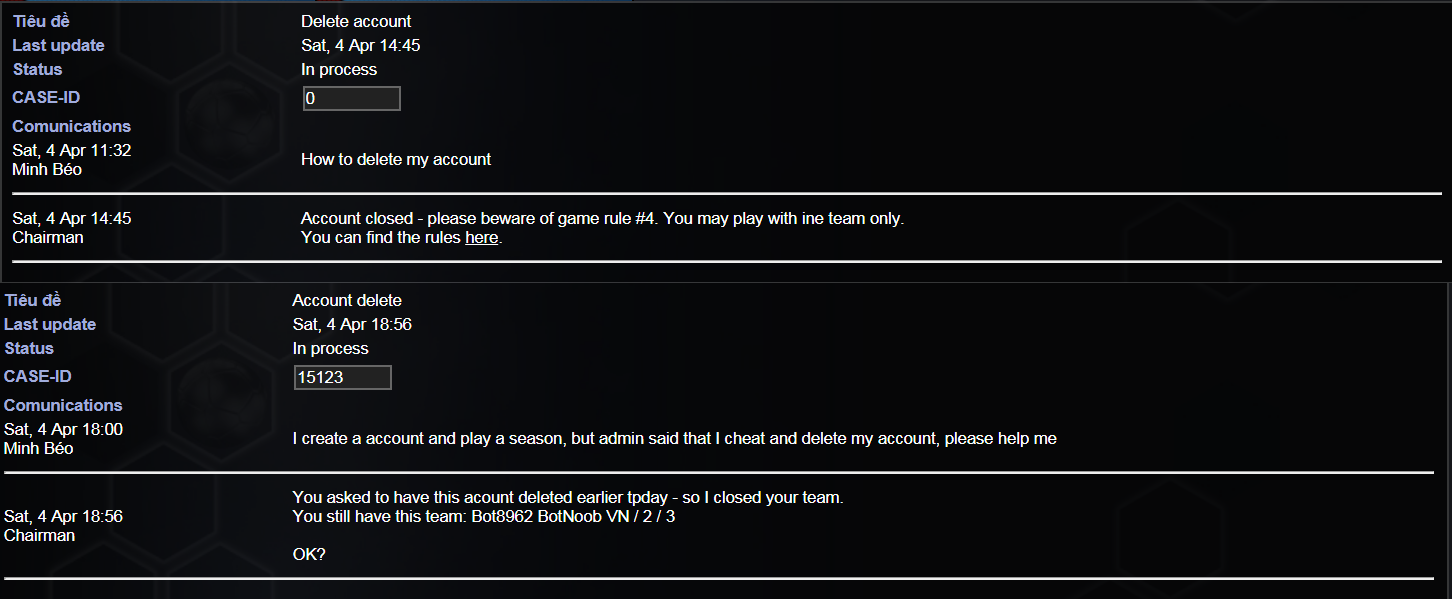The image size is (1452, 602).
Task: Click Chairman under the 18:56 message timestamp
Action: [40, 535]
